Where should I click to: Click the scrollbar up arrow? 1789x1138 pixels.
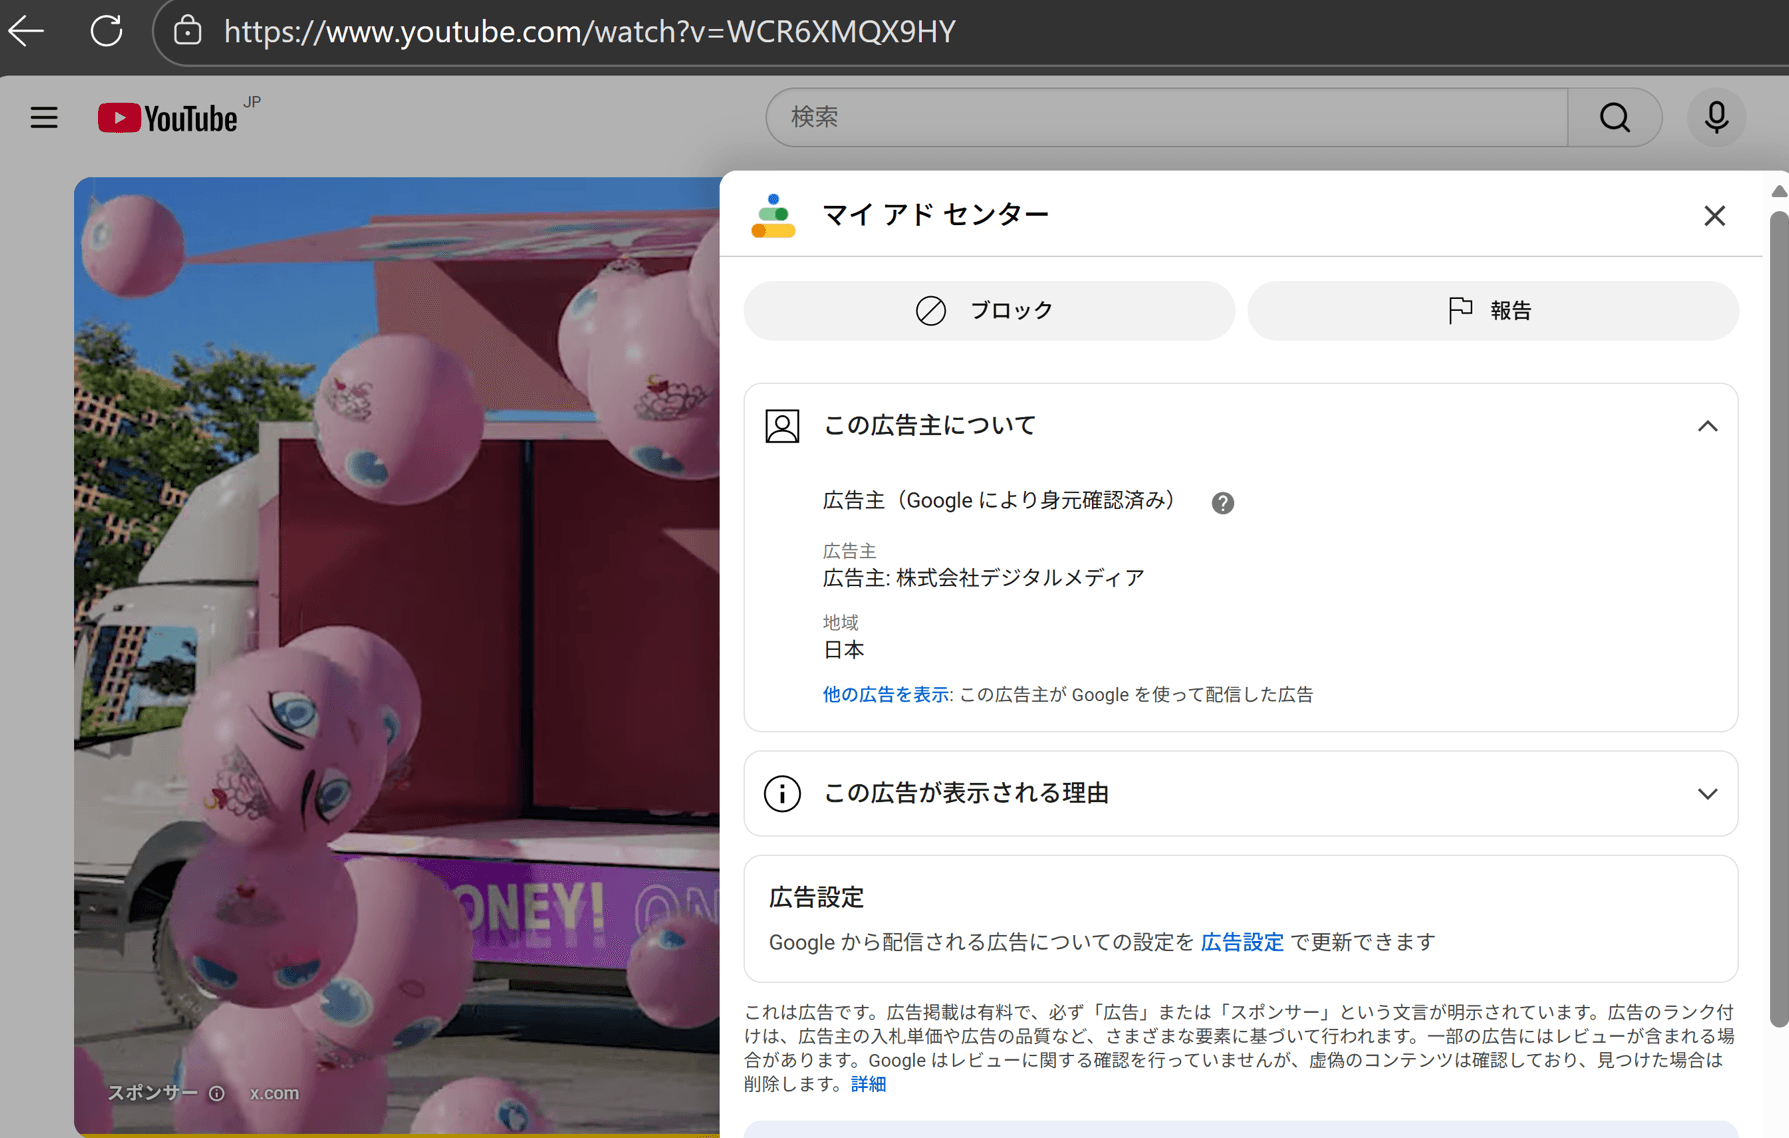point(1779,191)
